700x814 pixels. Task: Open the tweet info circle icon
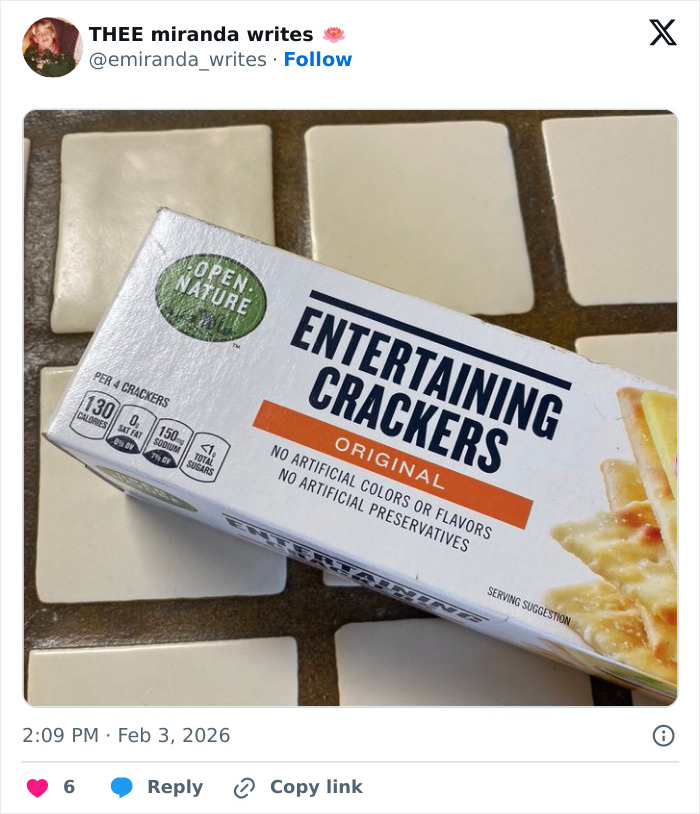(x=663, y=736)
